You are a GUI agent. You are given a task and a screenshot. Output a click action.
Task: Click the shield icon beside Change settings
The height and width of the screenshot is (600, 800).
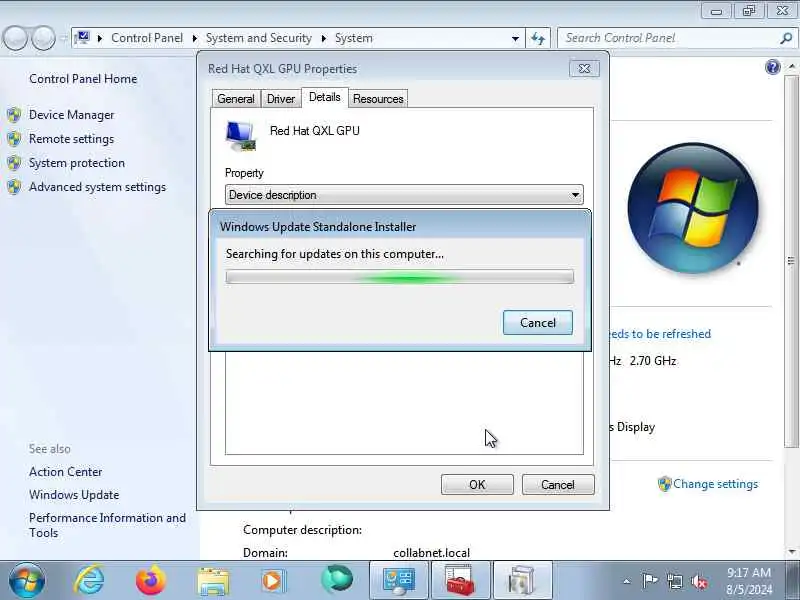tap(664, 484)
